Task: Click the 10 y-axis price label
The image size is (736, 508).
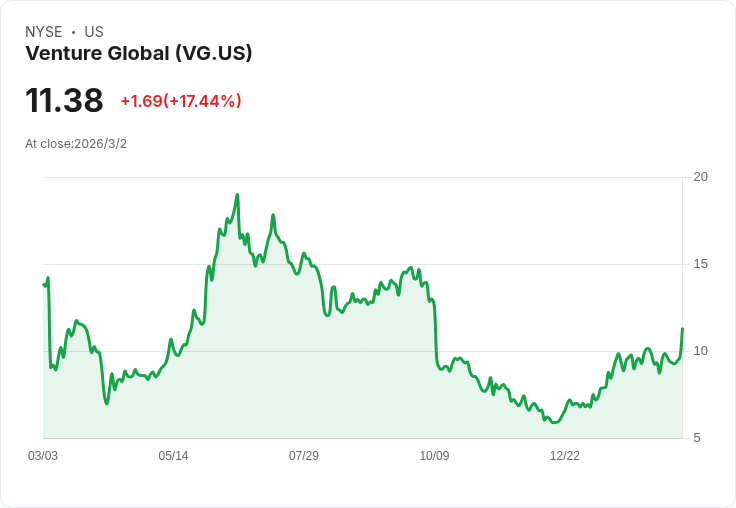Action: pos(700,351)
